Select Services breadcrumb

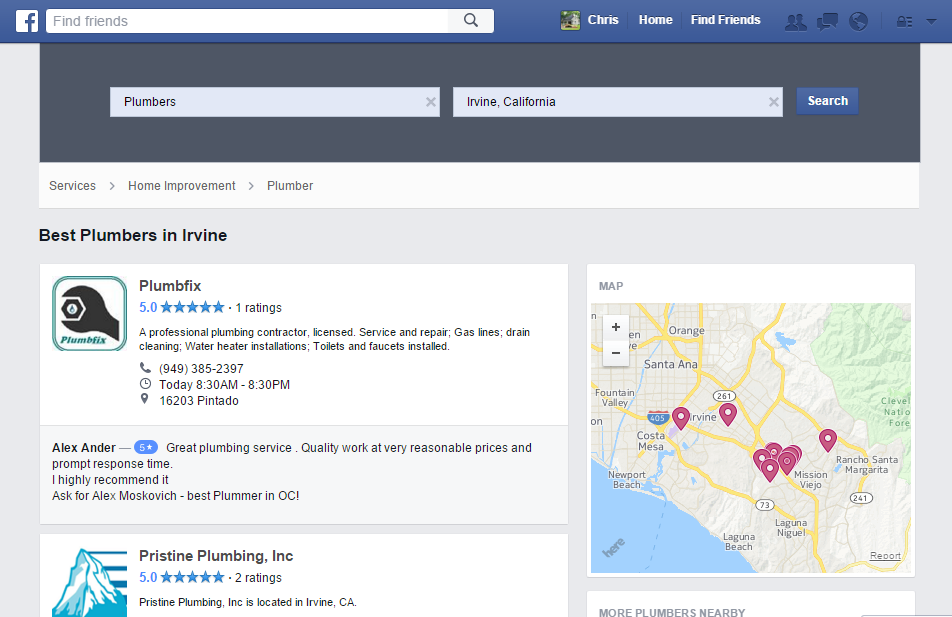click(x=72, y=186)
